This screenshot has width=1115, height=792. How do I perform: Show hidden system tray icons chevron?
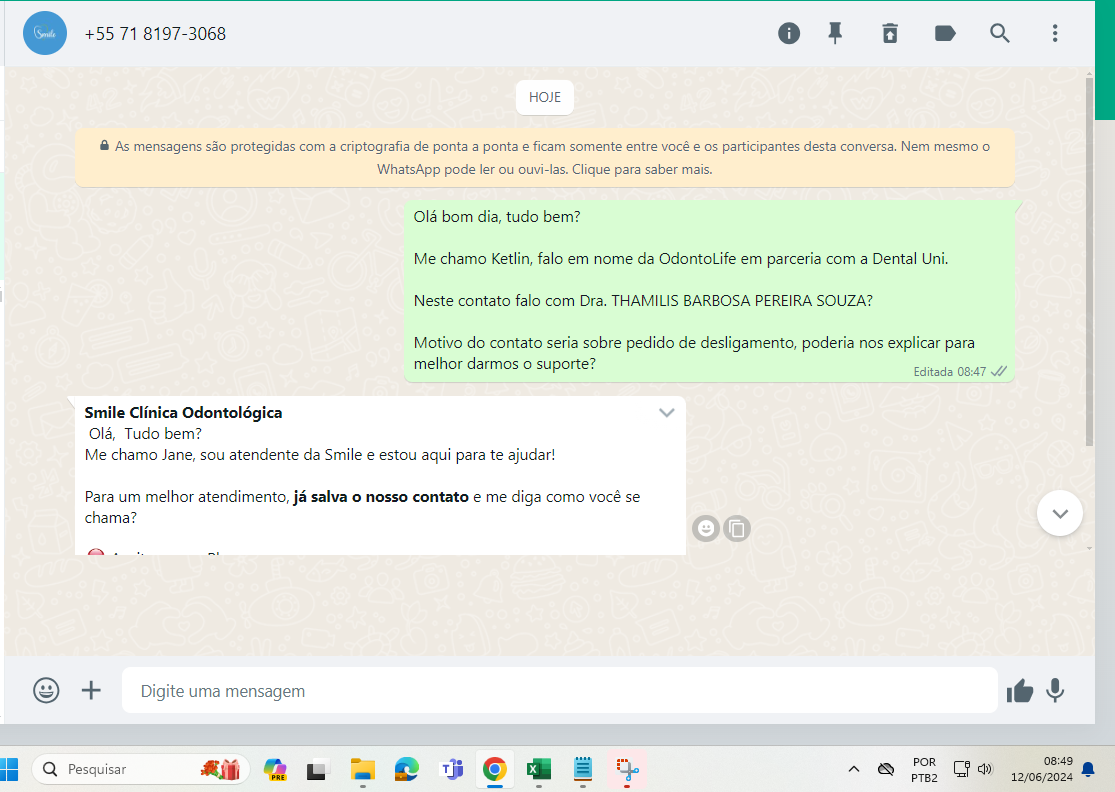854,769
